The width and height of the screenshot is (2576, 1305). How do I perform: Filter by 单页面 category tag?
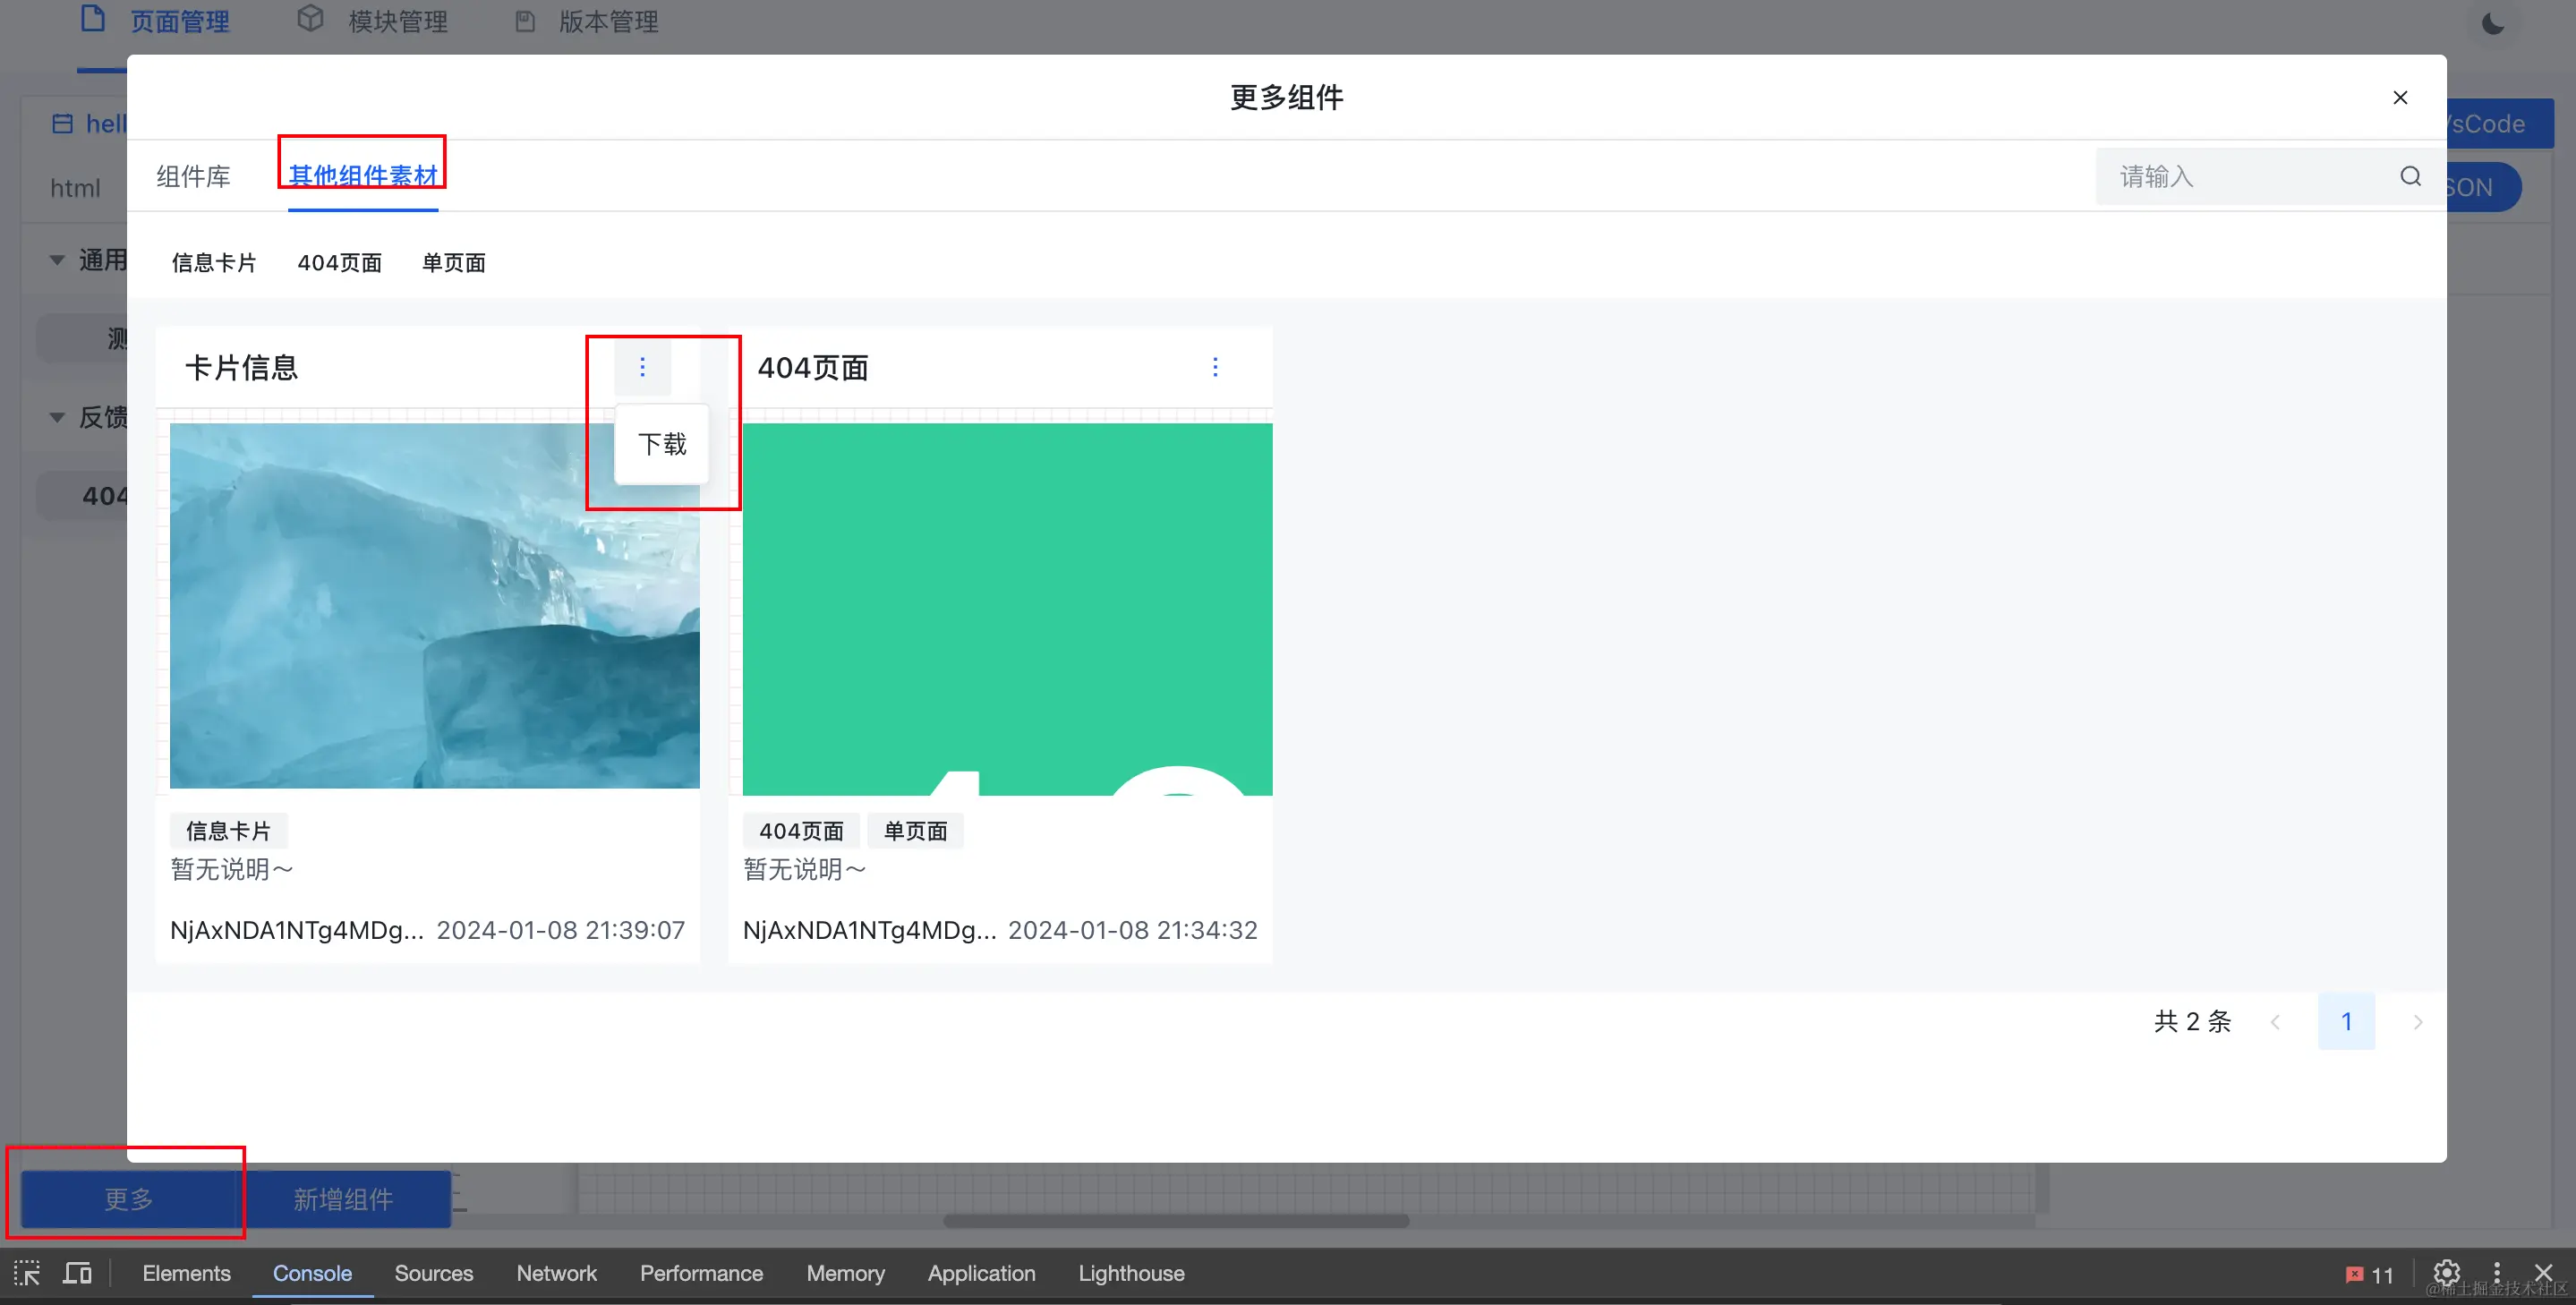pos(453,263)
